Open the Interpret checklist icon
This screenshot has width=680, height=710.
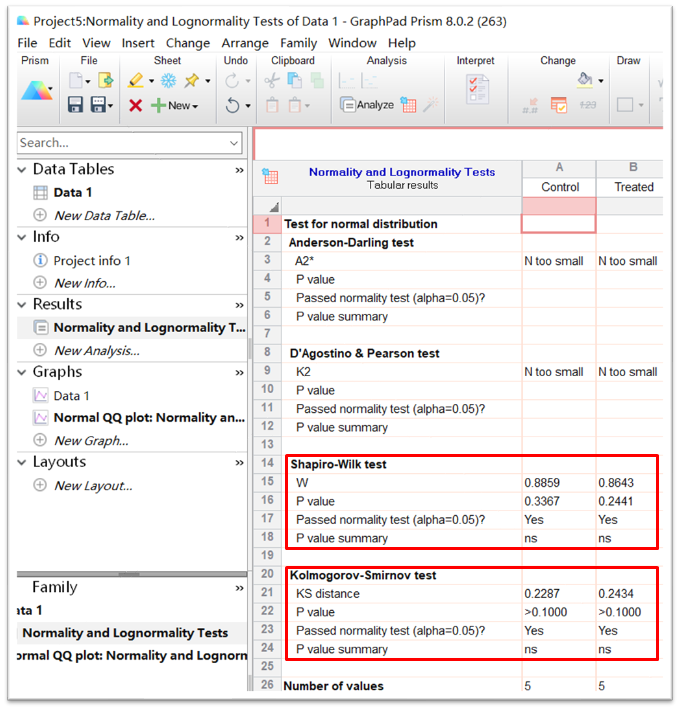478,90
